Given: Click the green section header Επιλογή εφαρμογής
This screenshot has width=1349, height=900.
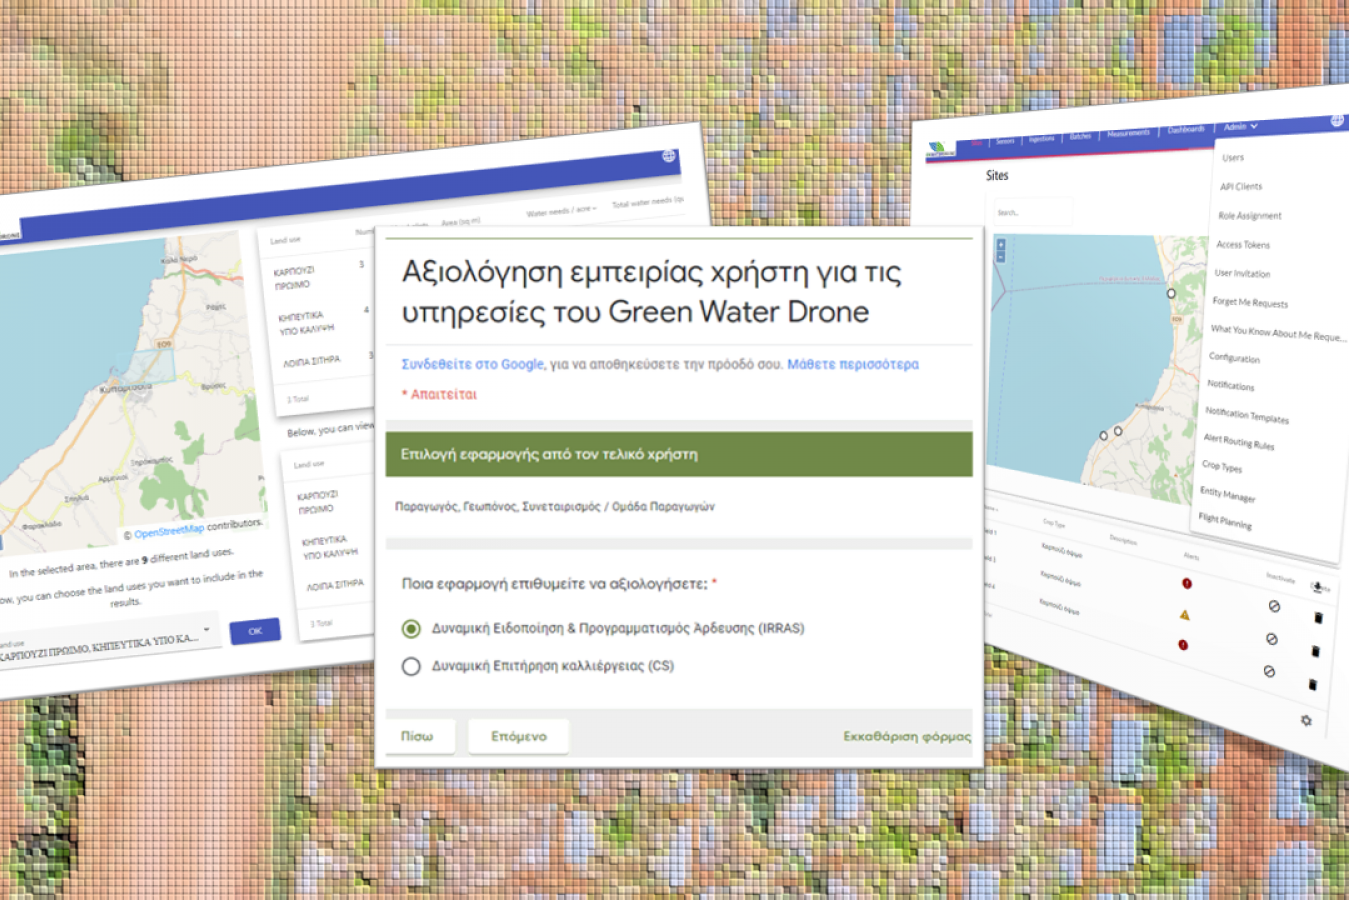Looking at the screenshot, I should (x=679, y=454).
